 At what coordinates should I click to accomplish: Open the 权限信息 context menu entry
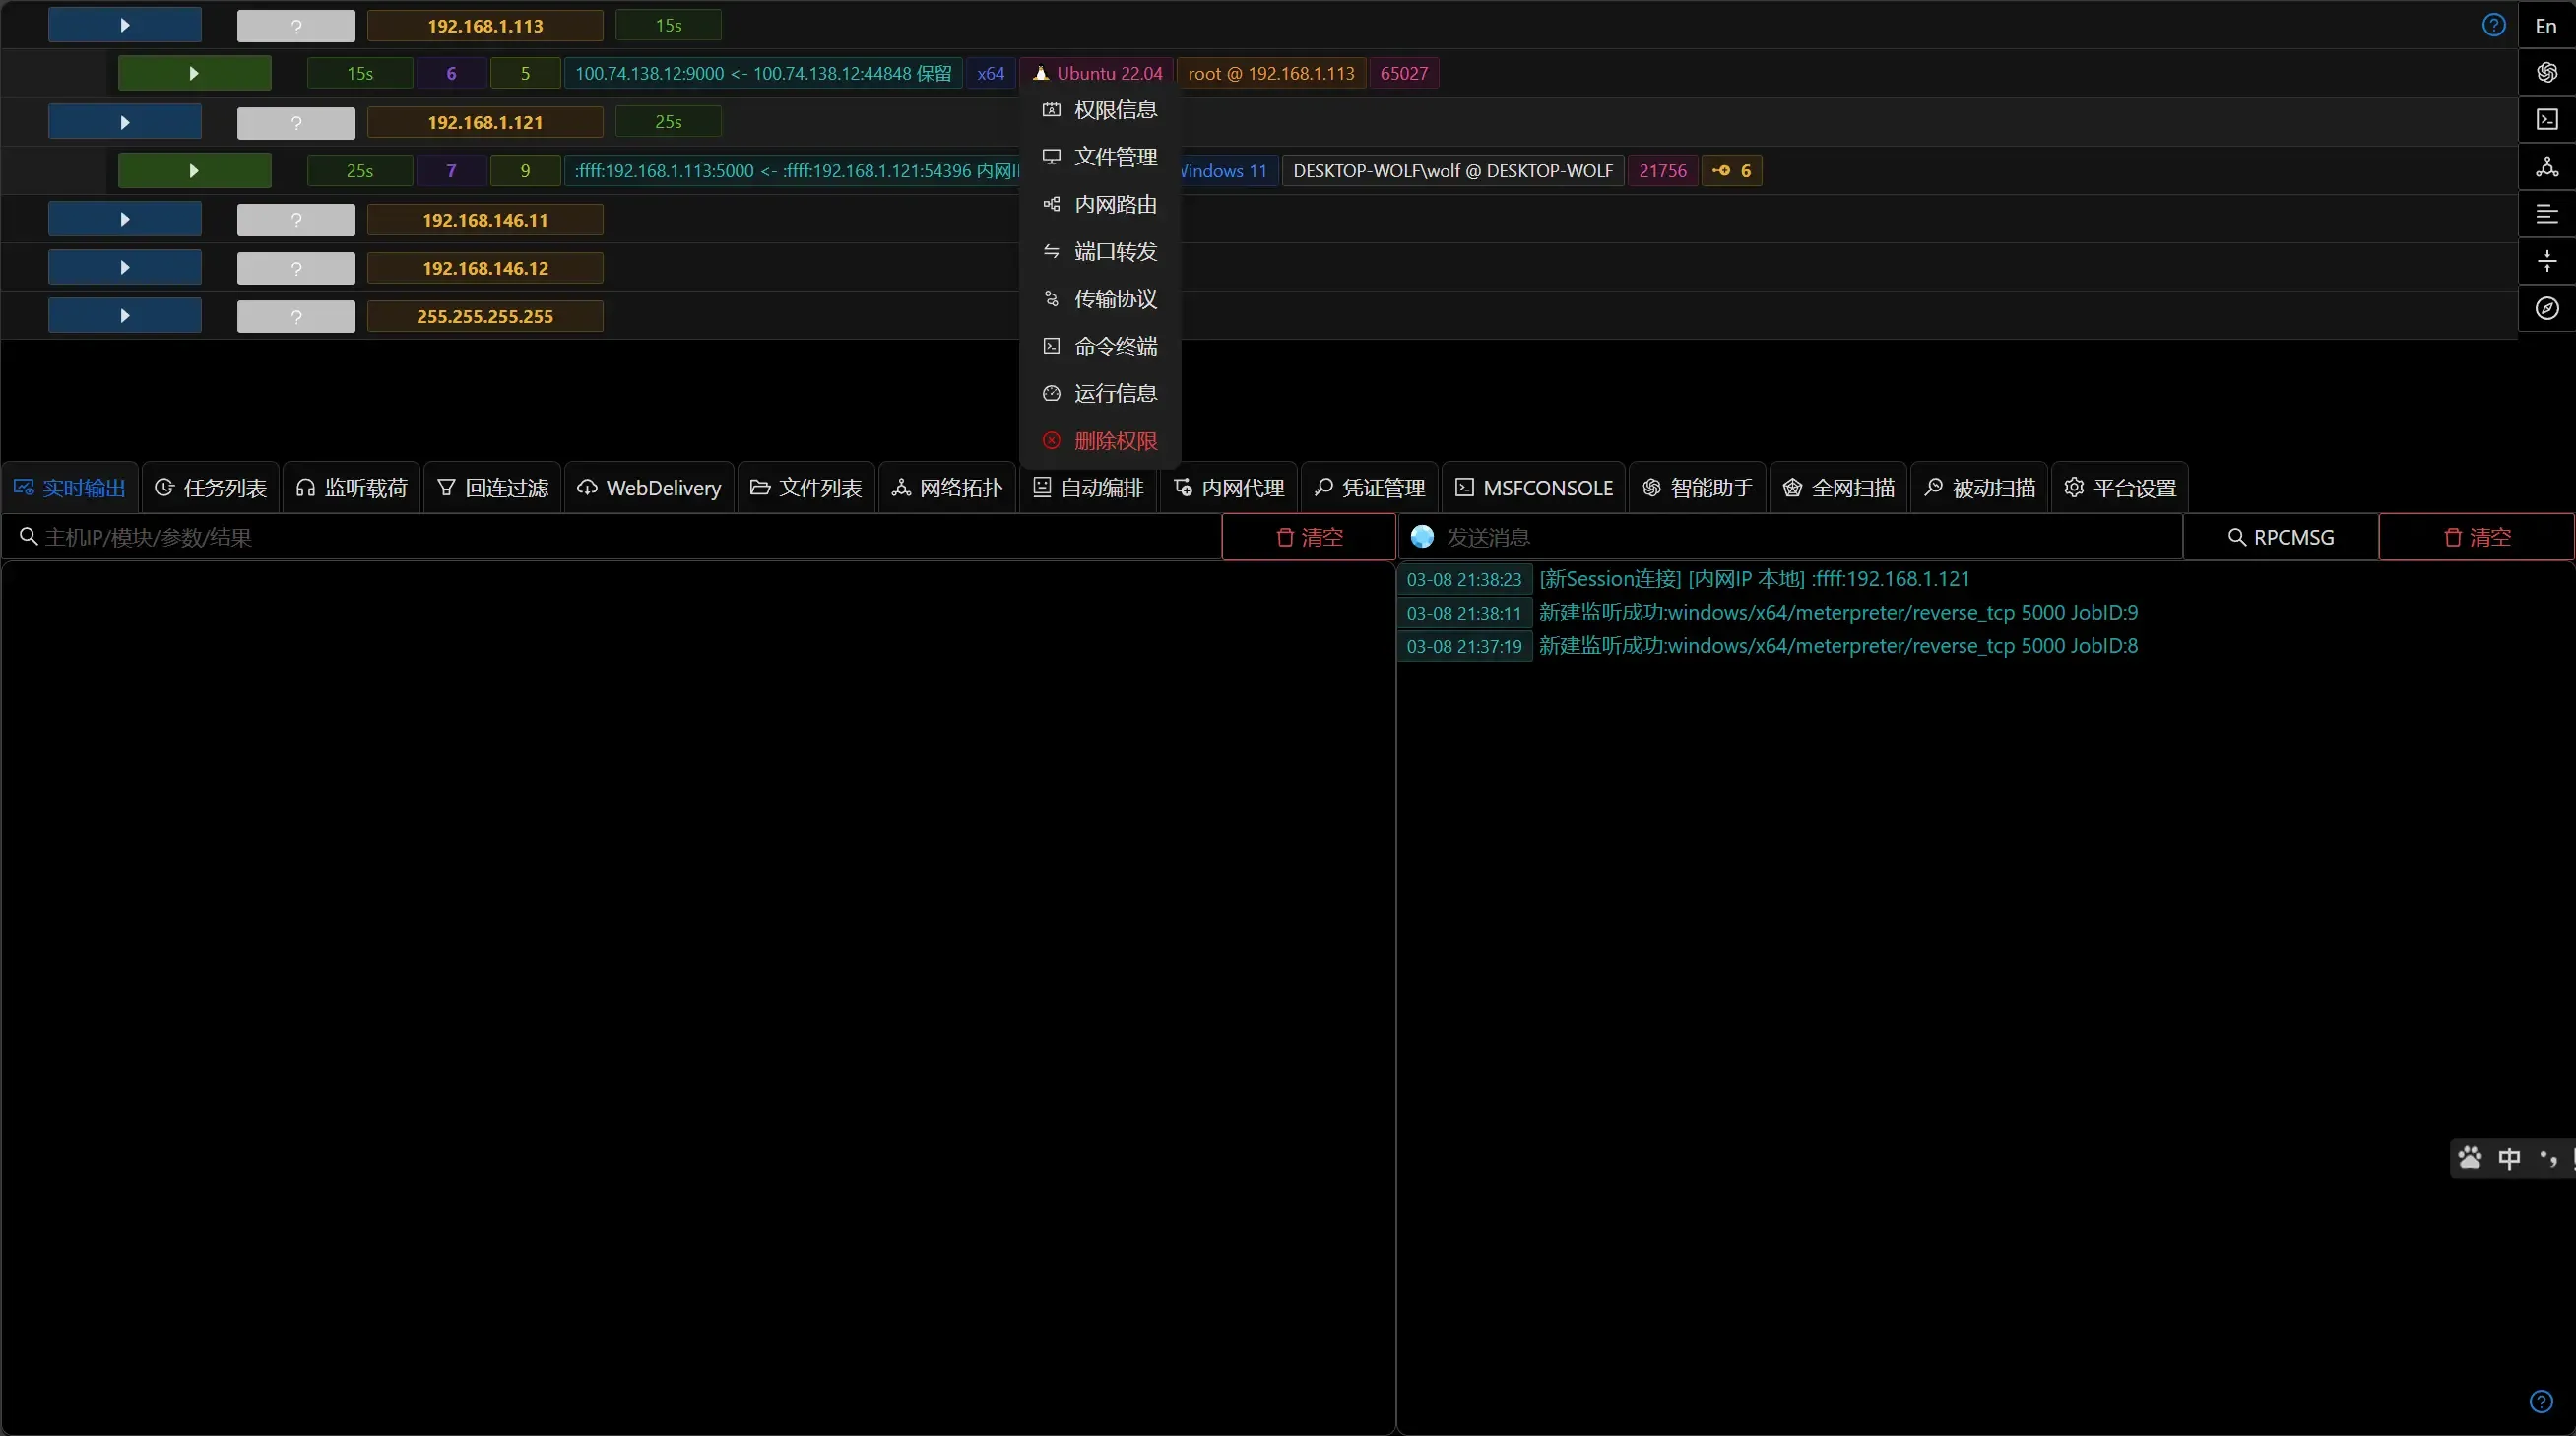[x=1100, y=110]
